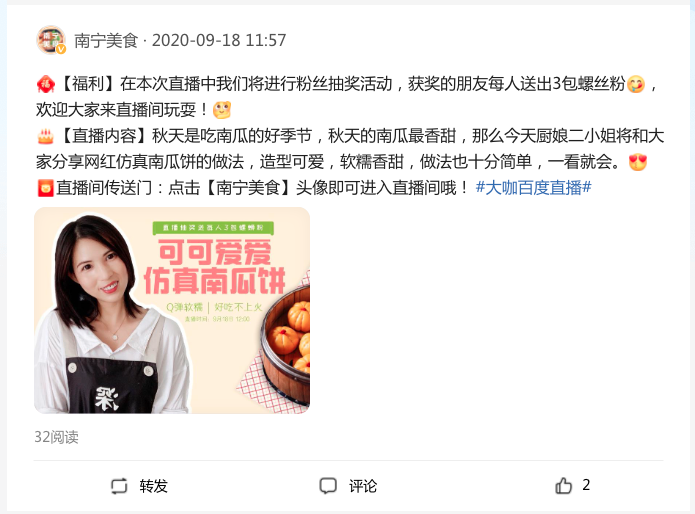Open the 评论 comments section
Image resolution: width=695 pixels, height=514 pixels.
pyautogui.click(x=363, y=486)
